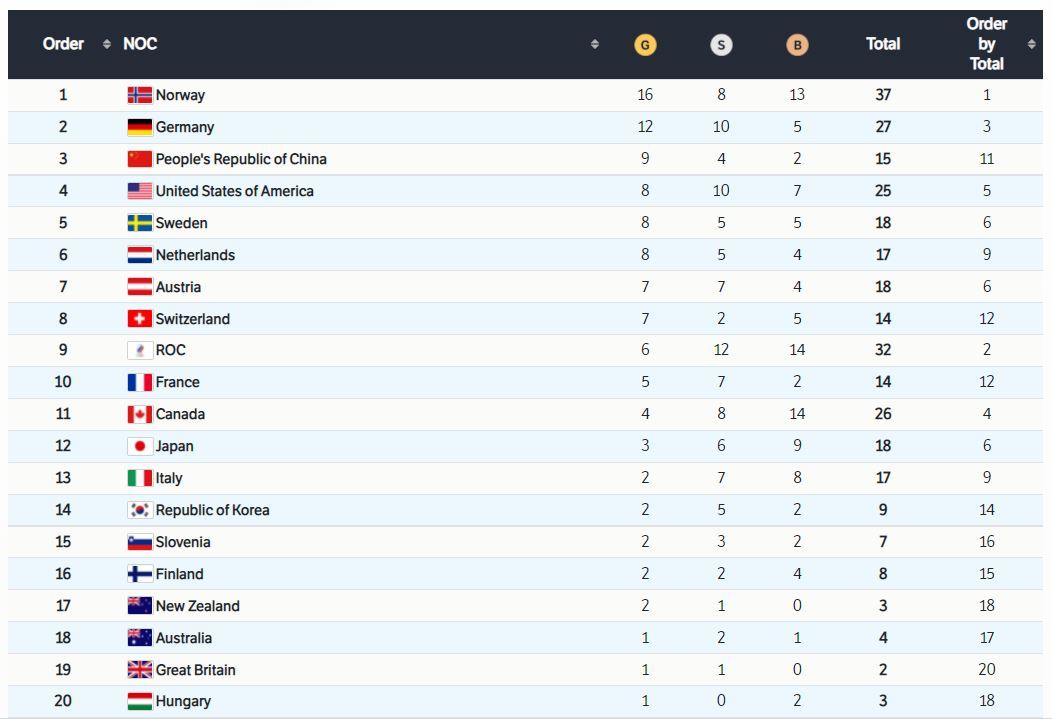Viewport: 1052px width, 719px height.
Task: Open the United States of America link
Action: pyautogui.click(x=234, y=191)
